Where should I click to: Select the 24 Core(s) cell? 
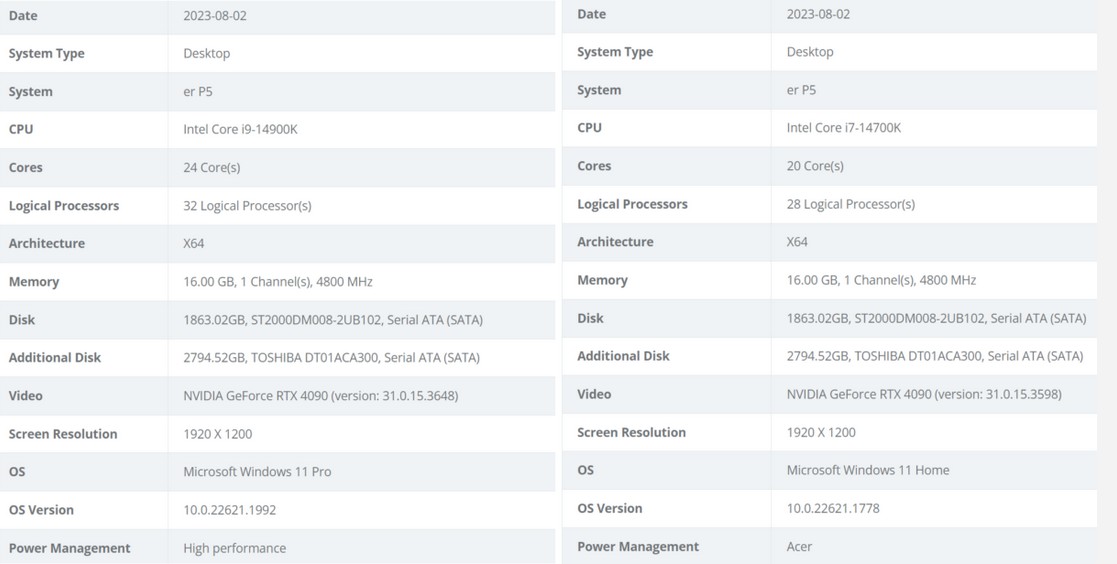211,167
